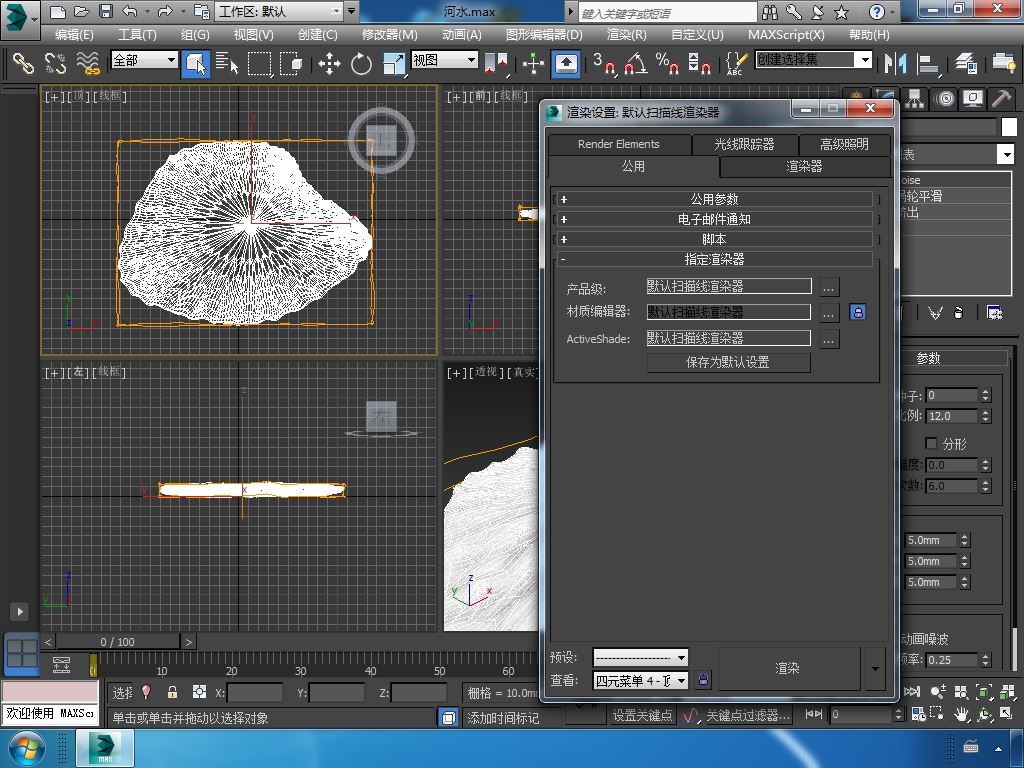Toggle Spinner Snap button
The height and width of the screenshot is (768, 1024).
699,63
